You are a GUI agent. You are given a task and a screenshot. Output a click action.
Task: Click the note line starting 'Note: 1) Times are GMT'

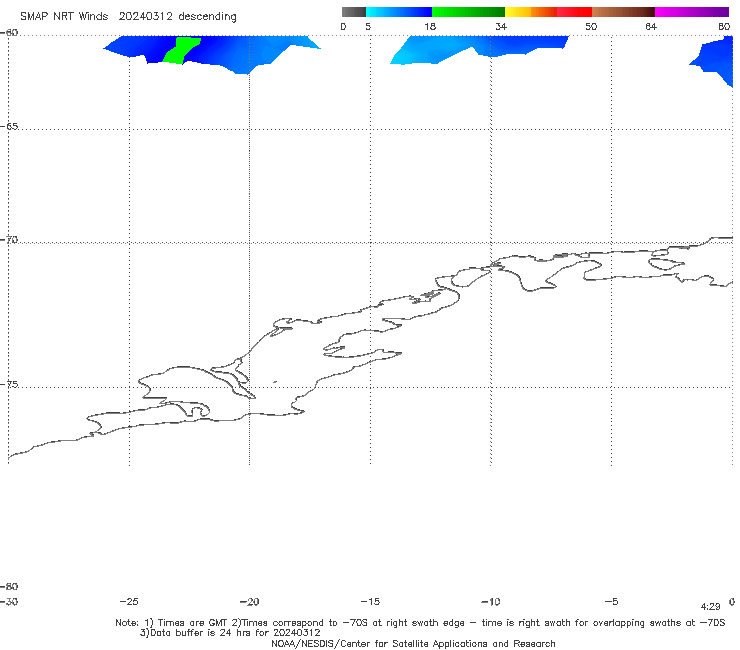420,623
